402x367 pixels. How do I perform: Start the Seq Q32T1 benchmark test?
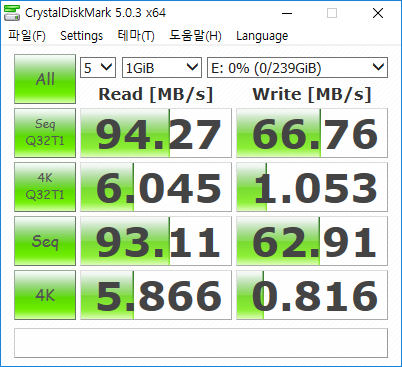(x=45, y=133)
